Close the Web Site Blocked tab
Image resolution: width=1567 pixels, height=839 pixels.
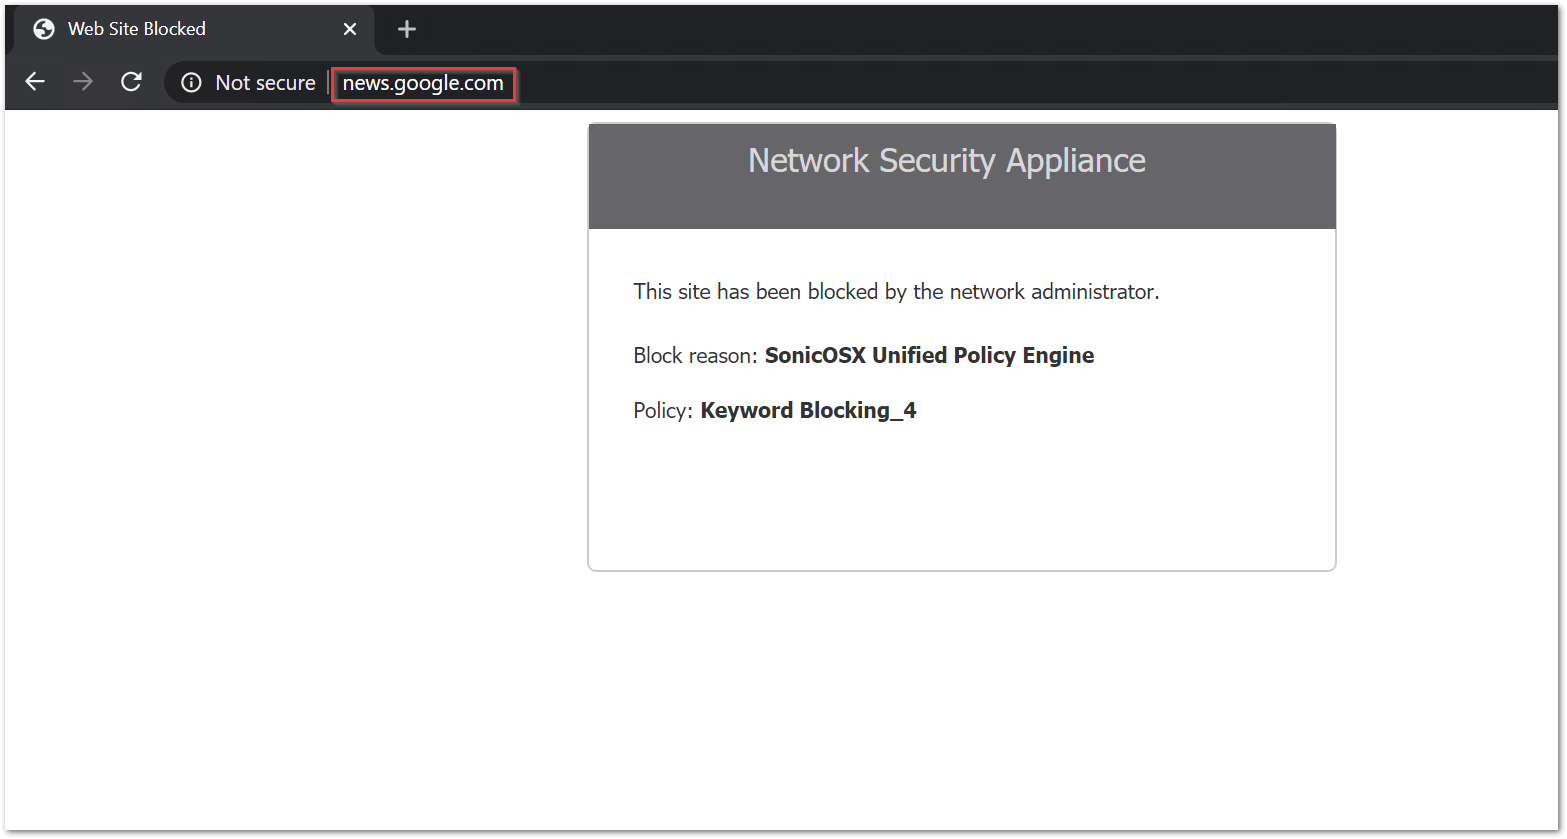pyautogui.click(x=350, y=29)
